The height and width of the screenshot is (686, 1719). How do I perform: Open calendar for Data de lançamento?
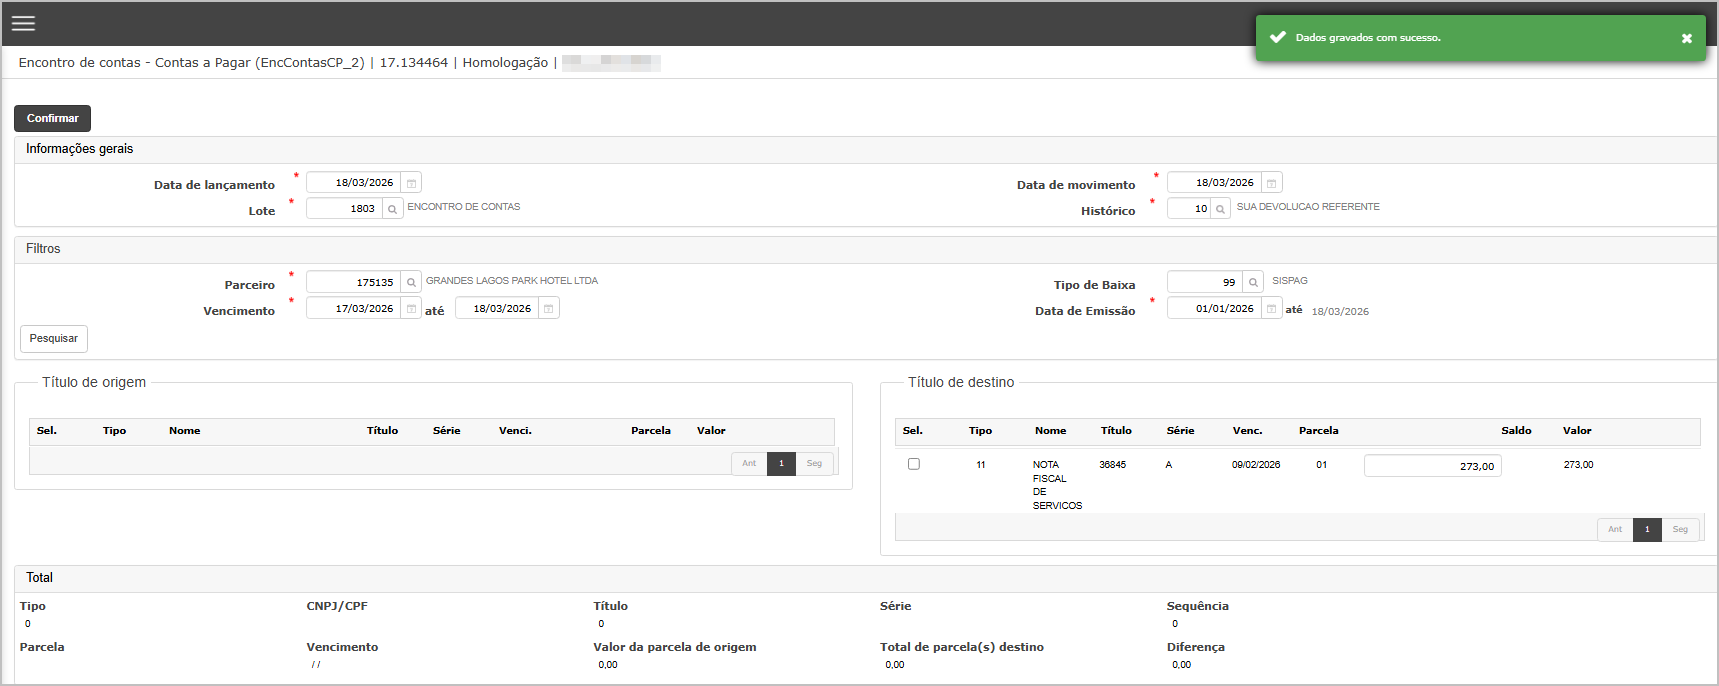tap(411, 183)
